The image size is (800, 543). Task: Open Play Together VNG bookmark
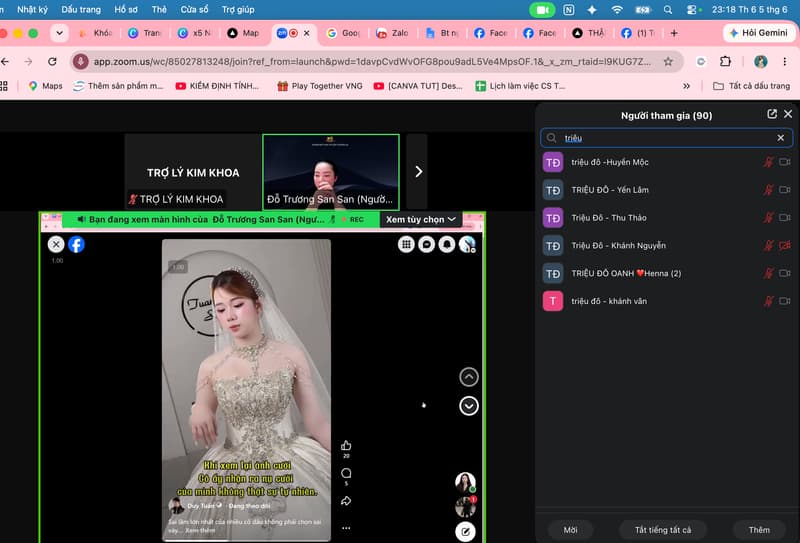pyautogui.click(x=320, y=86)
